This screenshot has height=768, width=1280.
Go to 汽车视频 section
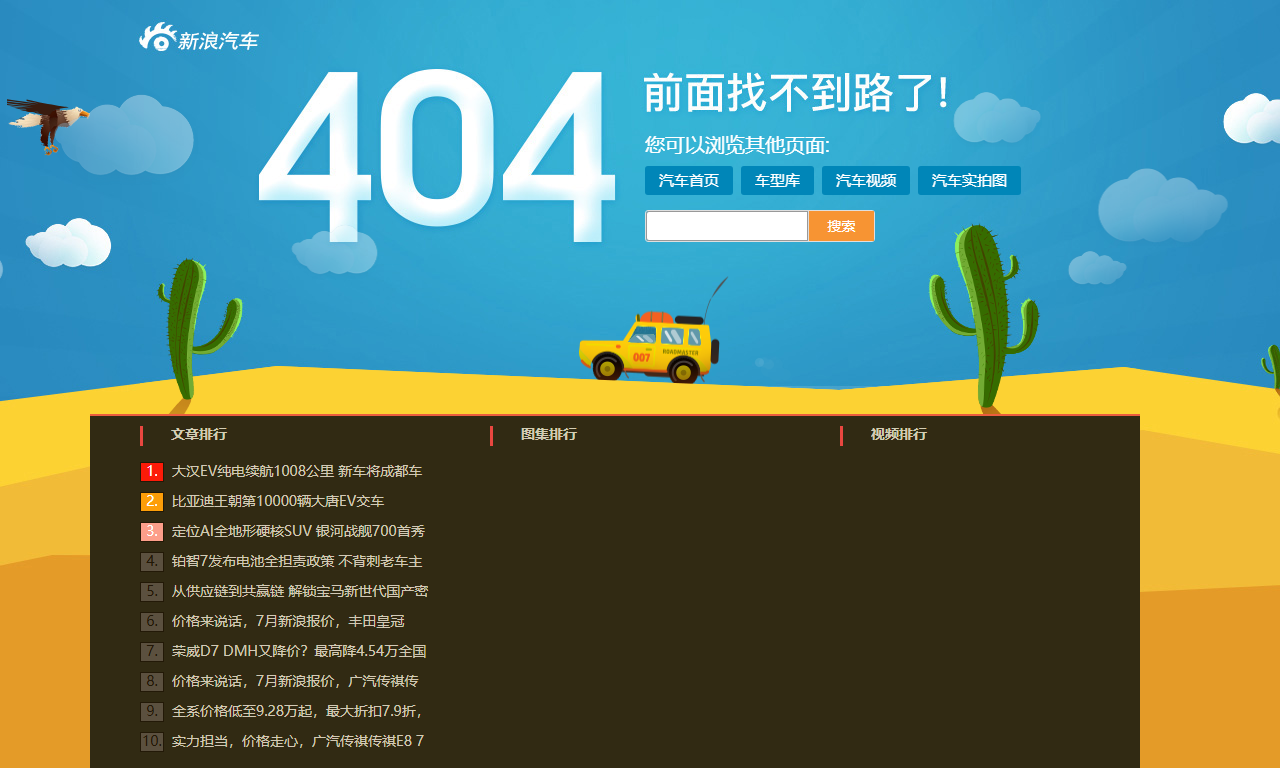point(866,181)
